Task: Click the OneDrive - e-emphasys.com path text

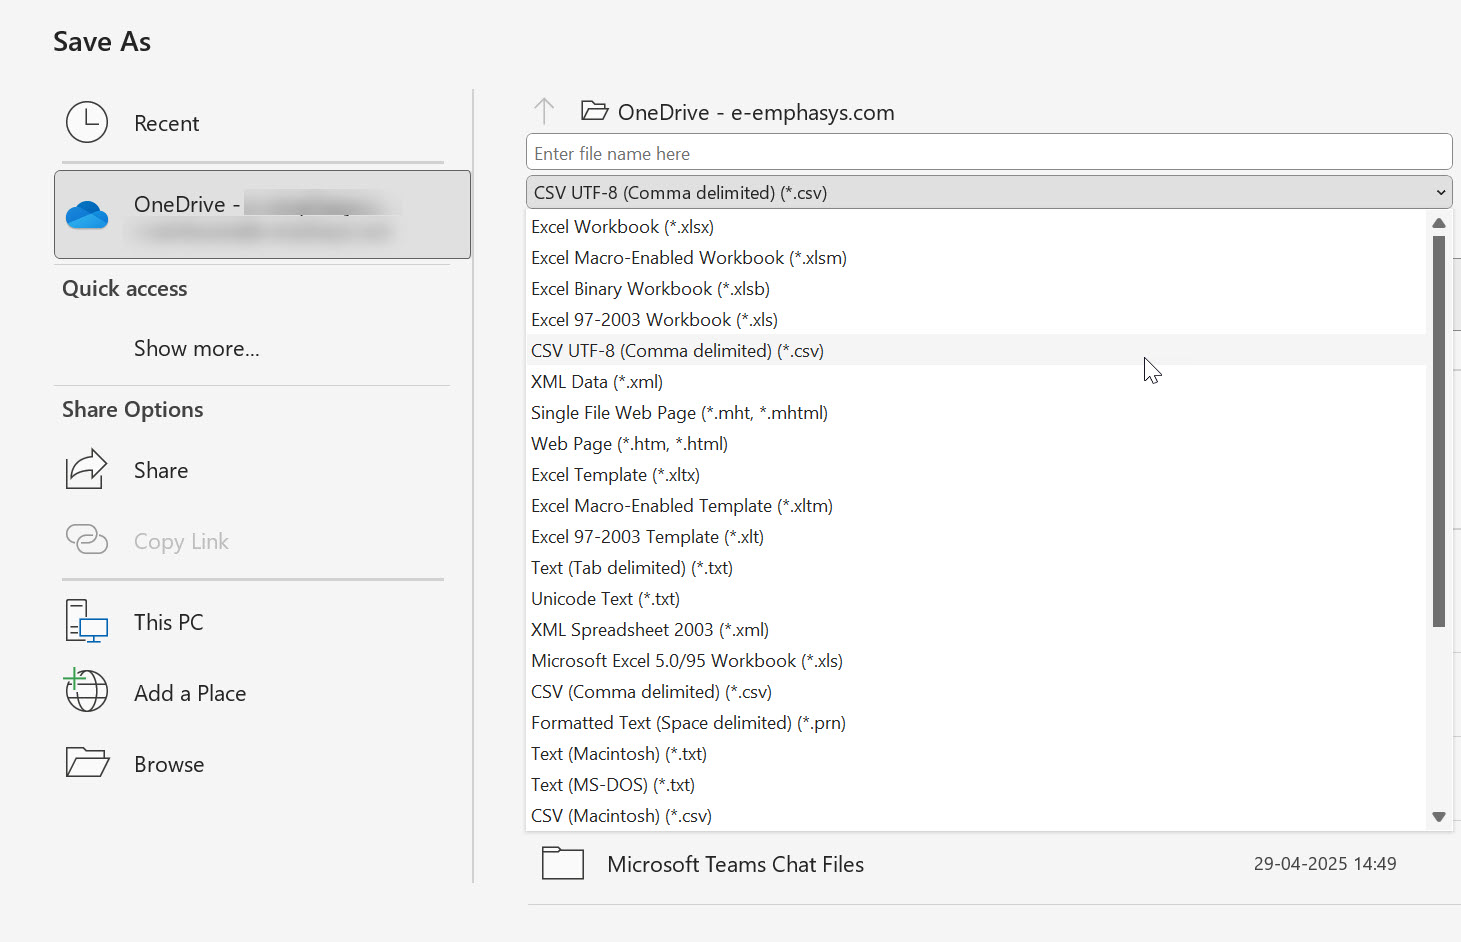Action: [x=756, y=112]
